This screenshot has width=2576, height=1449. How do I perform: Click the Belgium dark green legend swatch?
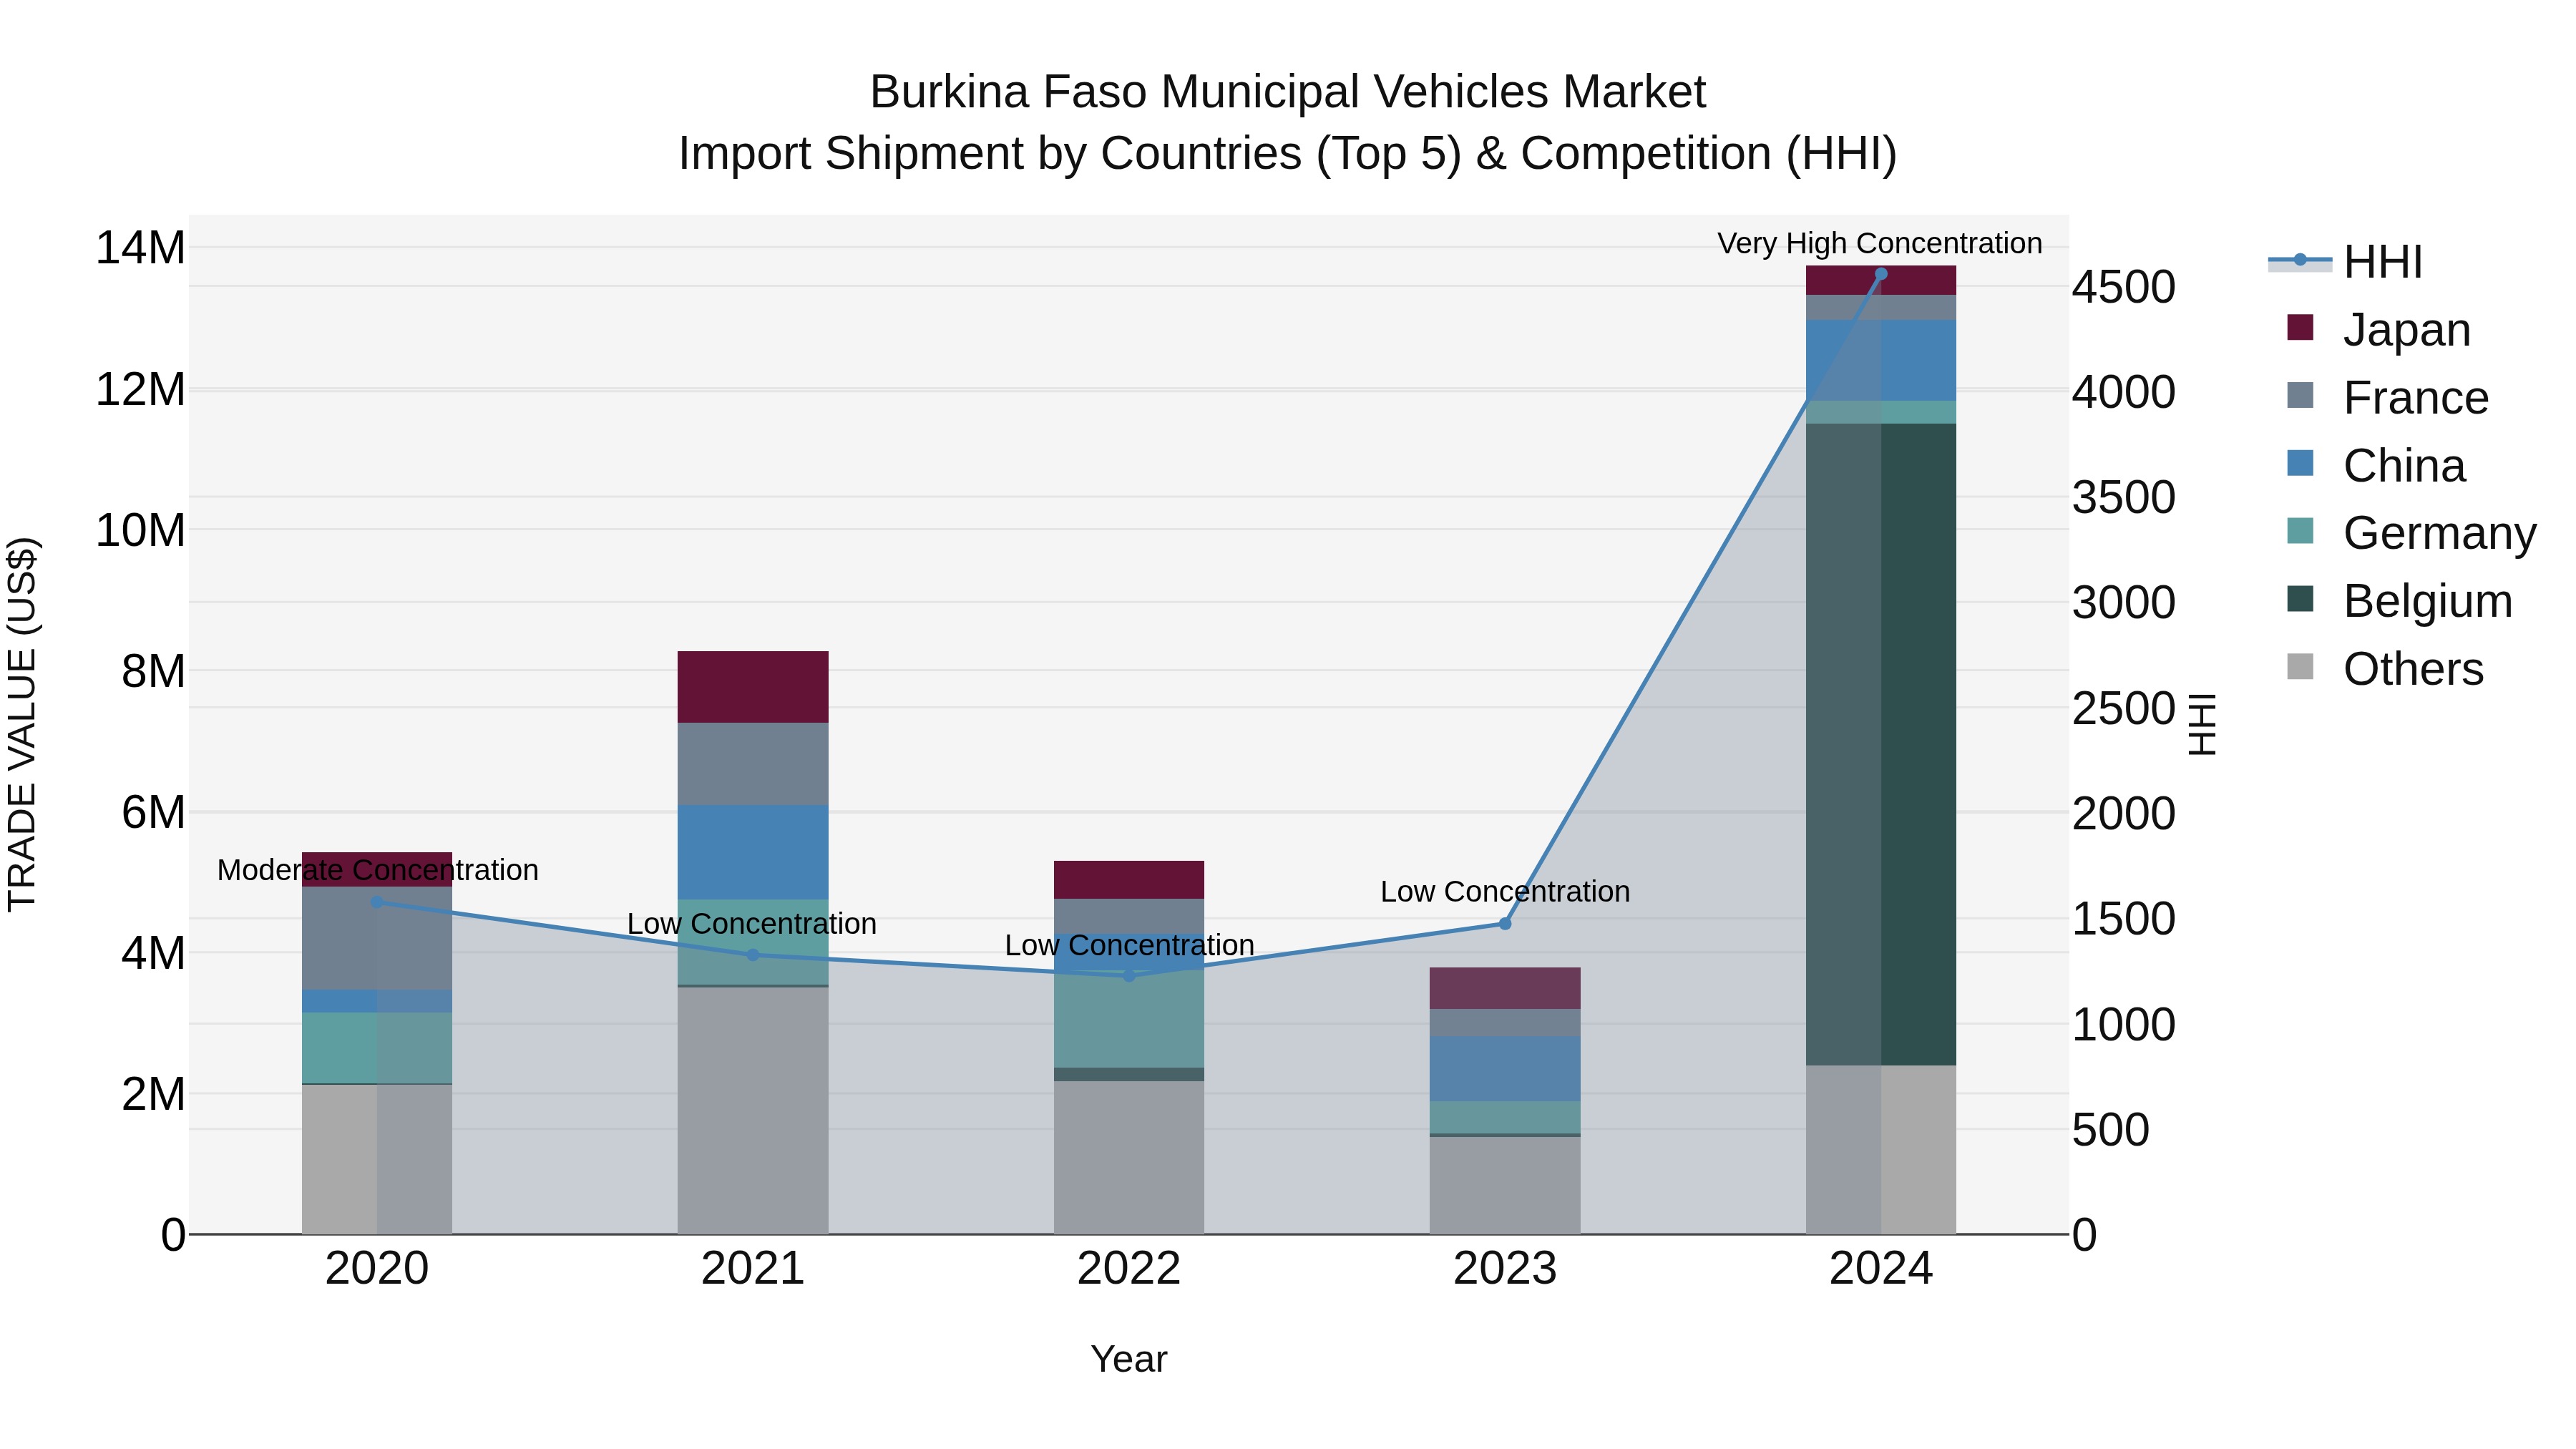point(2300,598)
